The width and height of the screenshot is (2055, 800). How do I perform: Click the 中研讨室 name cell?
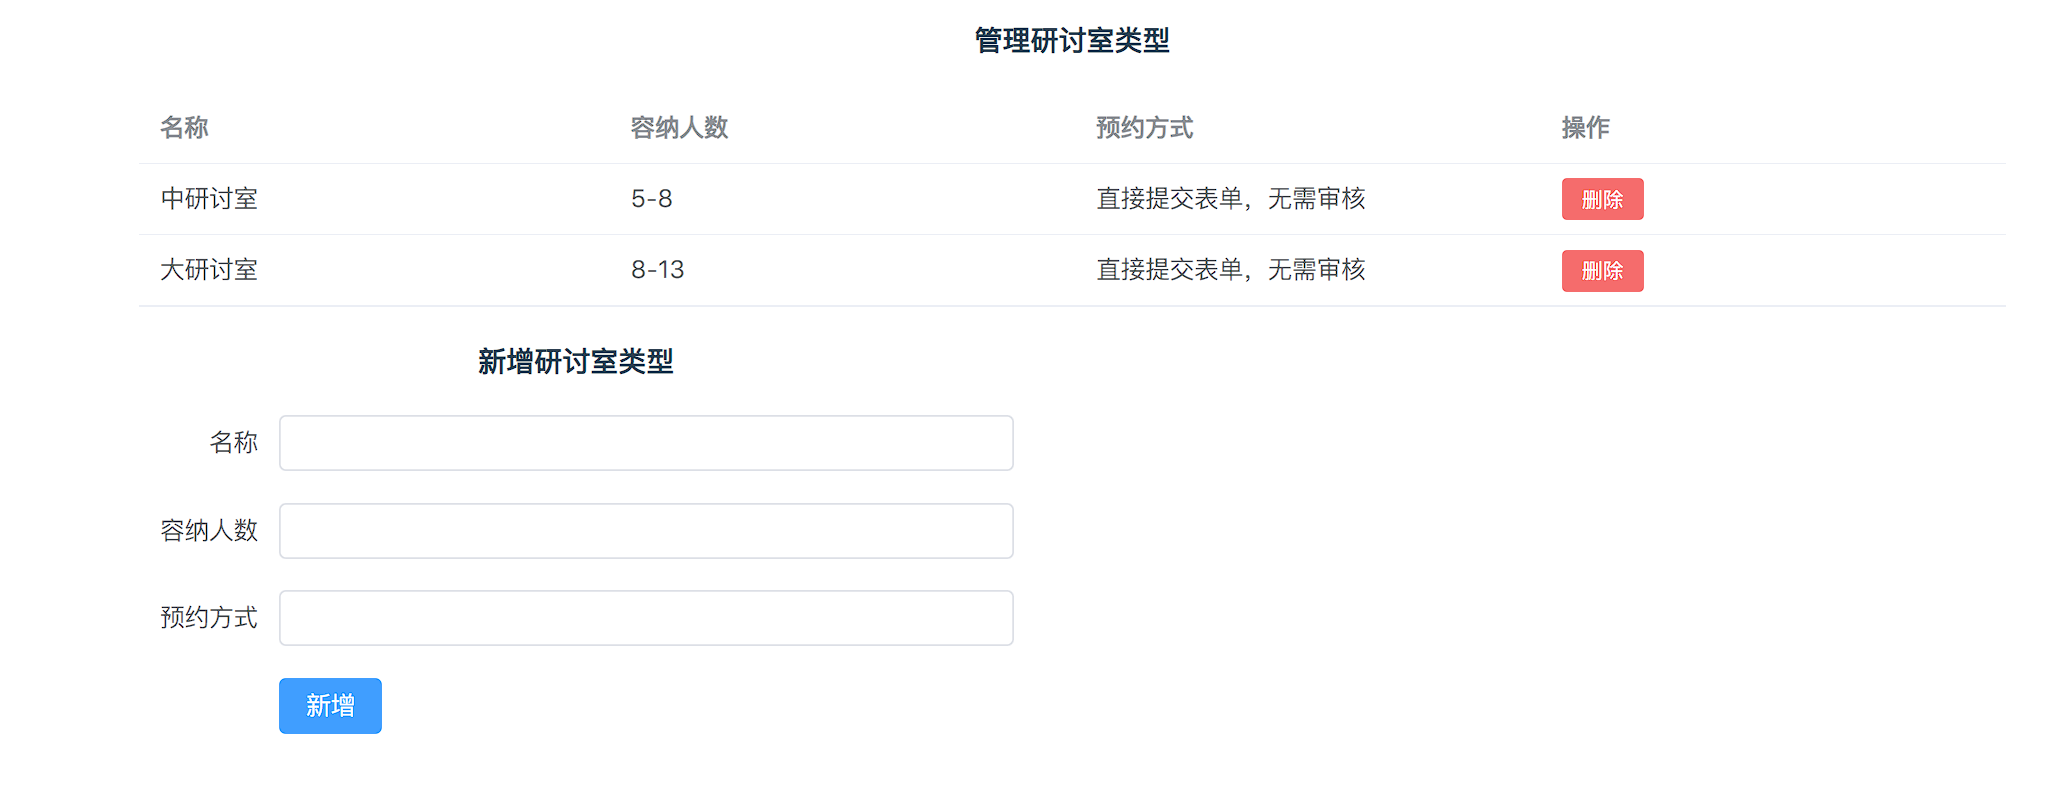coord(209,199)
